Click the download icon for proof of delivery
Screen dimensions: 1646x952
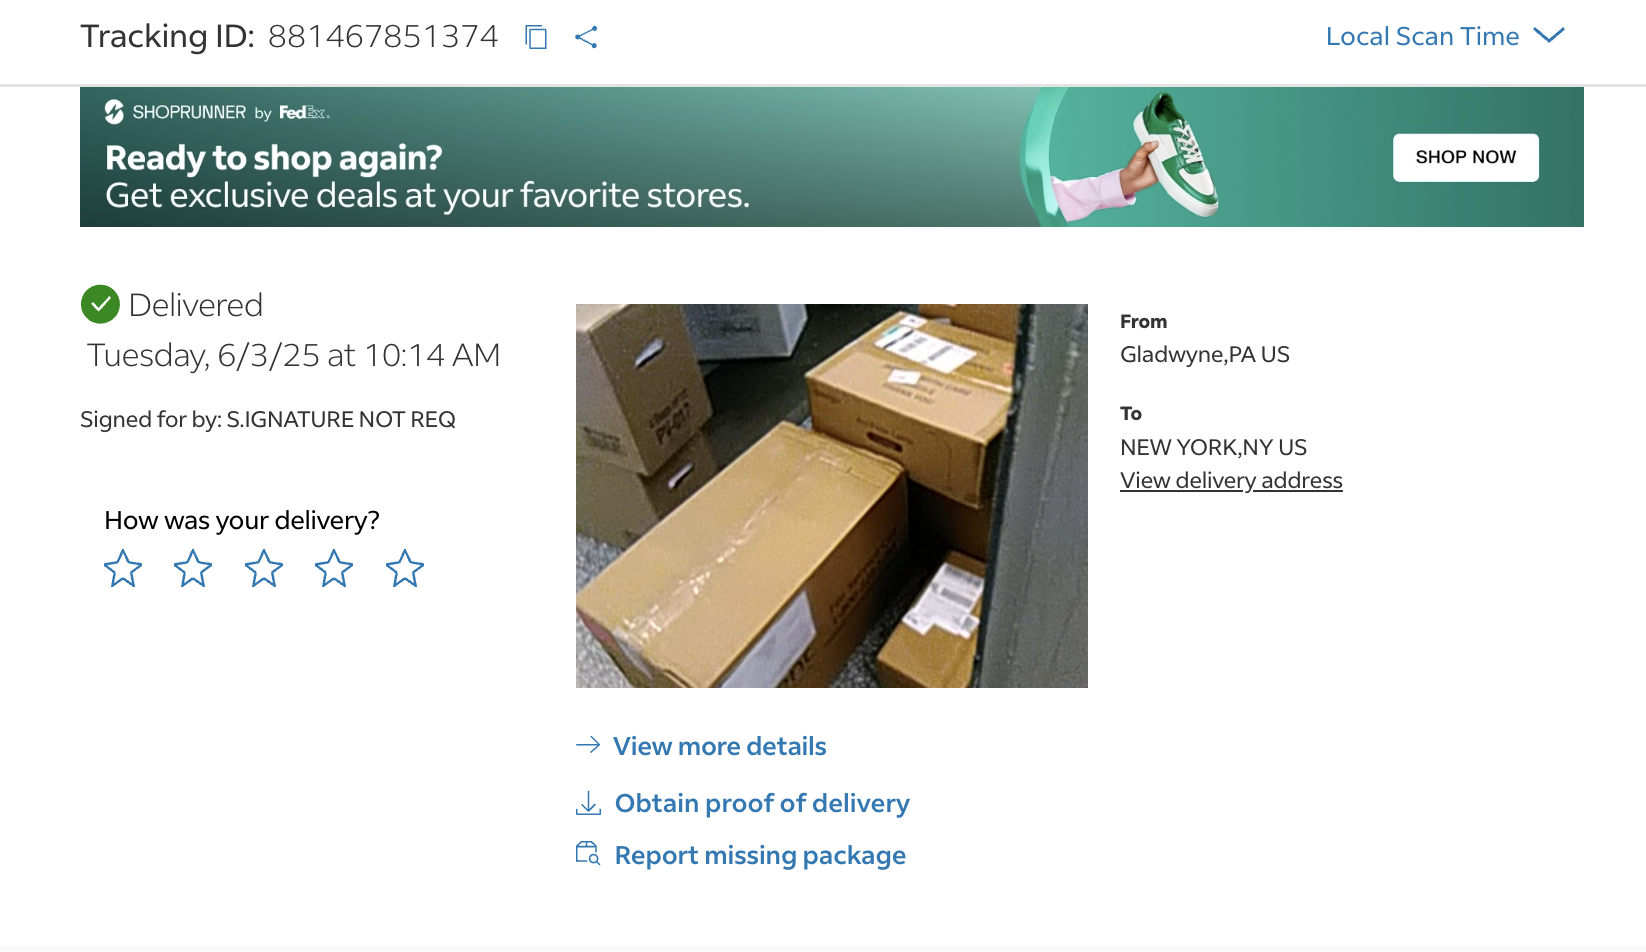588,803
